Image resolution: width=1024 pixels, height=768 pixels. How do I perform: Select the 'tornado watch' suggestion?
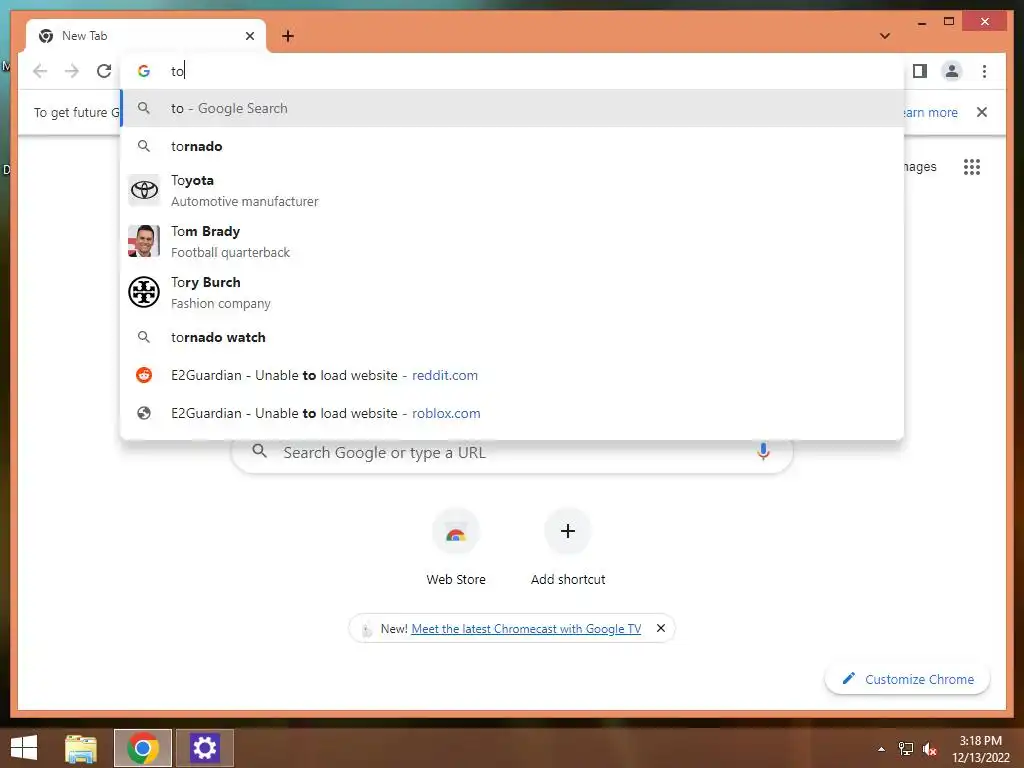[x=512, y=337]
